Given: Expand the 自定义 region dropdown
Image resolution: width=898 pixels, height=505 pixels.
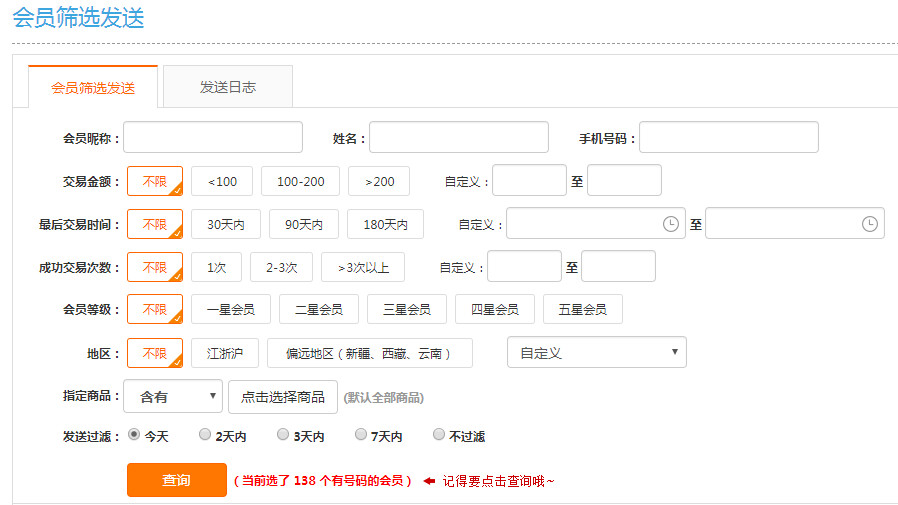Looking at the screenshot, I should (597, 352).
